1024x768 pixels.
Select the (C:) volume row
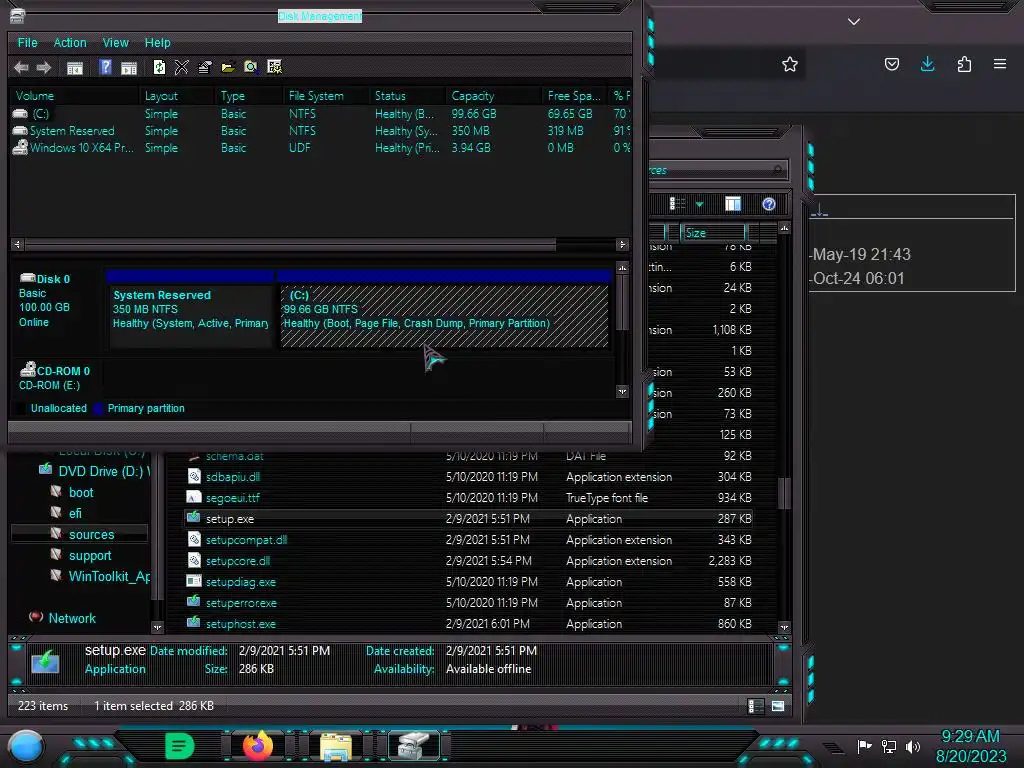(x=320, y=114)
